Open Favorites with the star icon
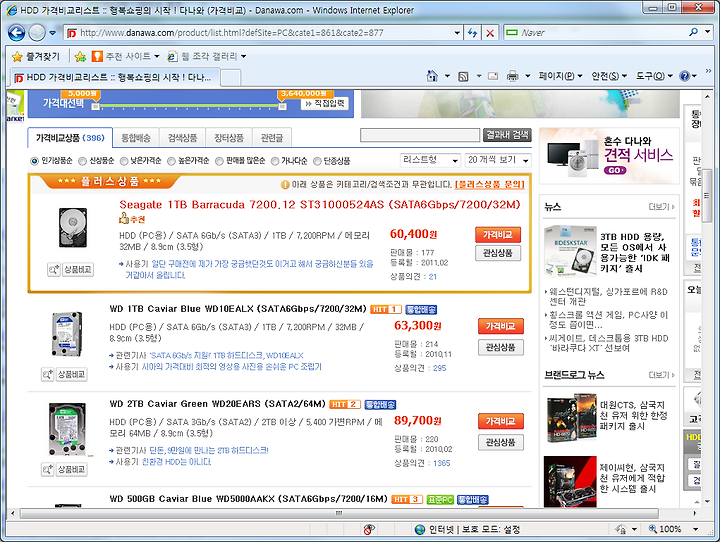Screen dimensions: 720x542 (17, 56)
